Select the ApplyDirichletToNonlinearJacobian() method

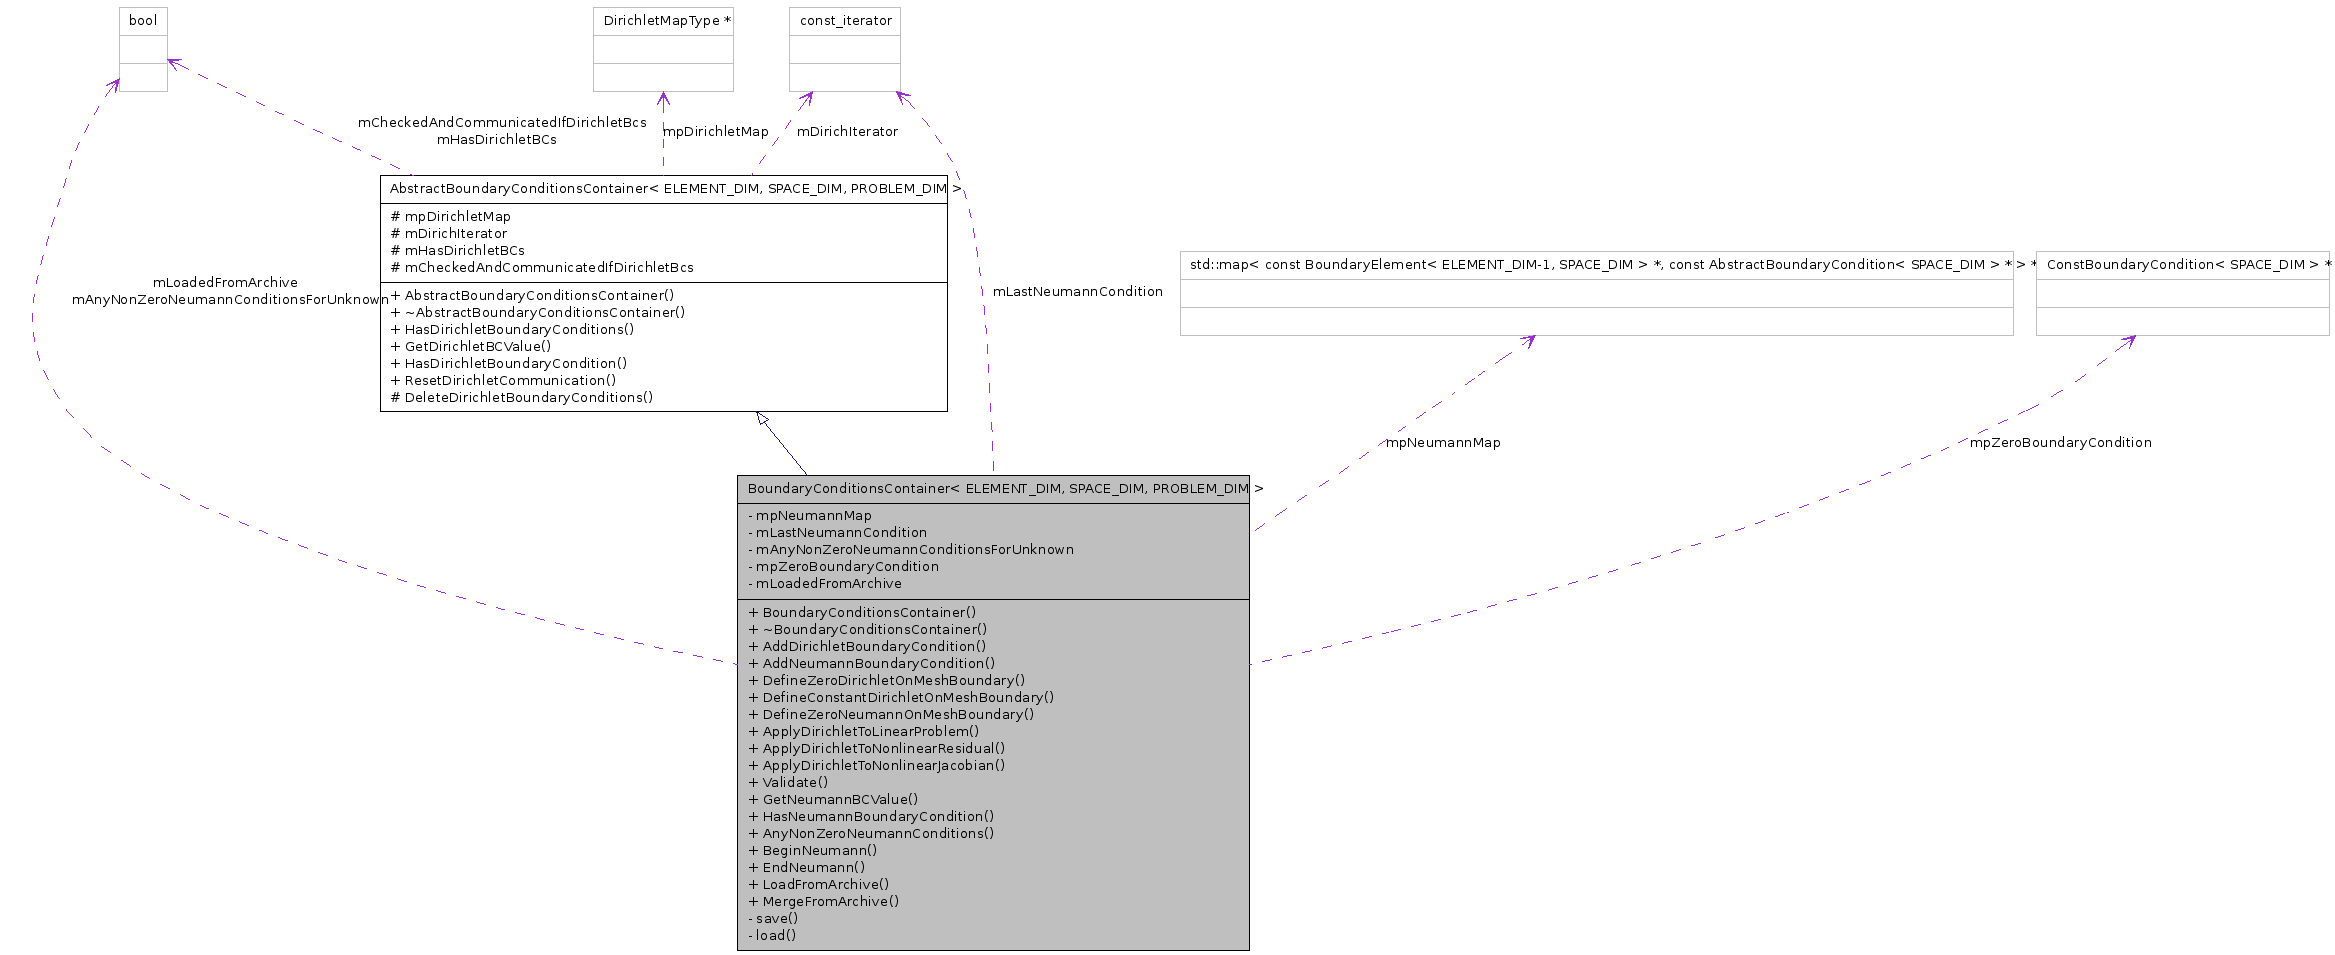tap(877, 766)
